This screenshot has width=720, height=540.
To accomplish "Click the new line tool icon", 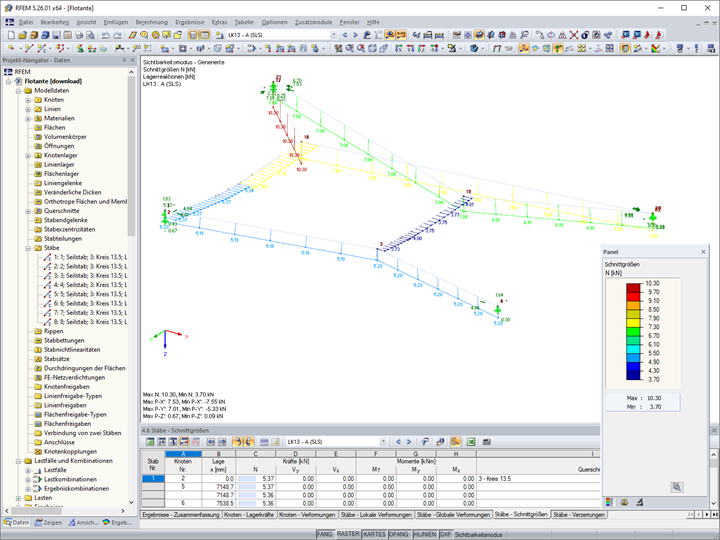I will pyautogui.click(x=28, y=48).
